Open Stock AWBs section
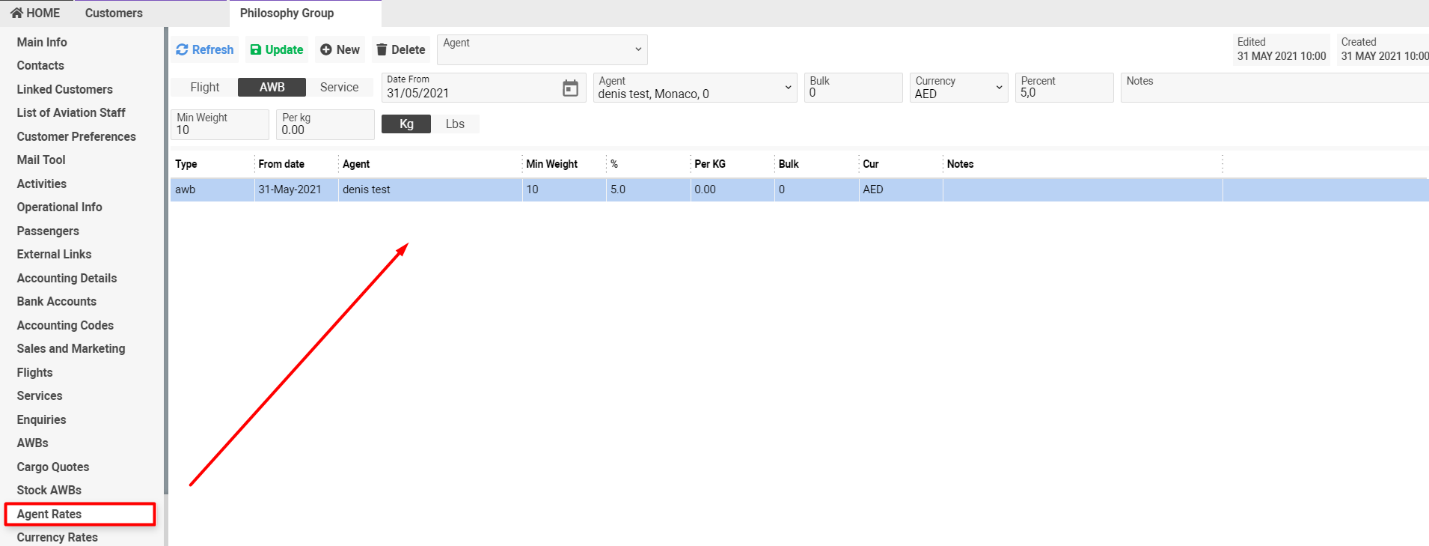 49,490
